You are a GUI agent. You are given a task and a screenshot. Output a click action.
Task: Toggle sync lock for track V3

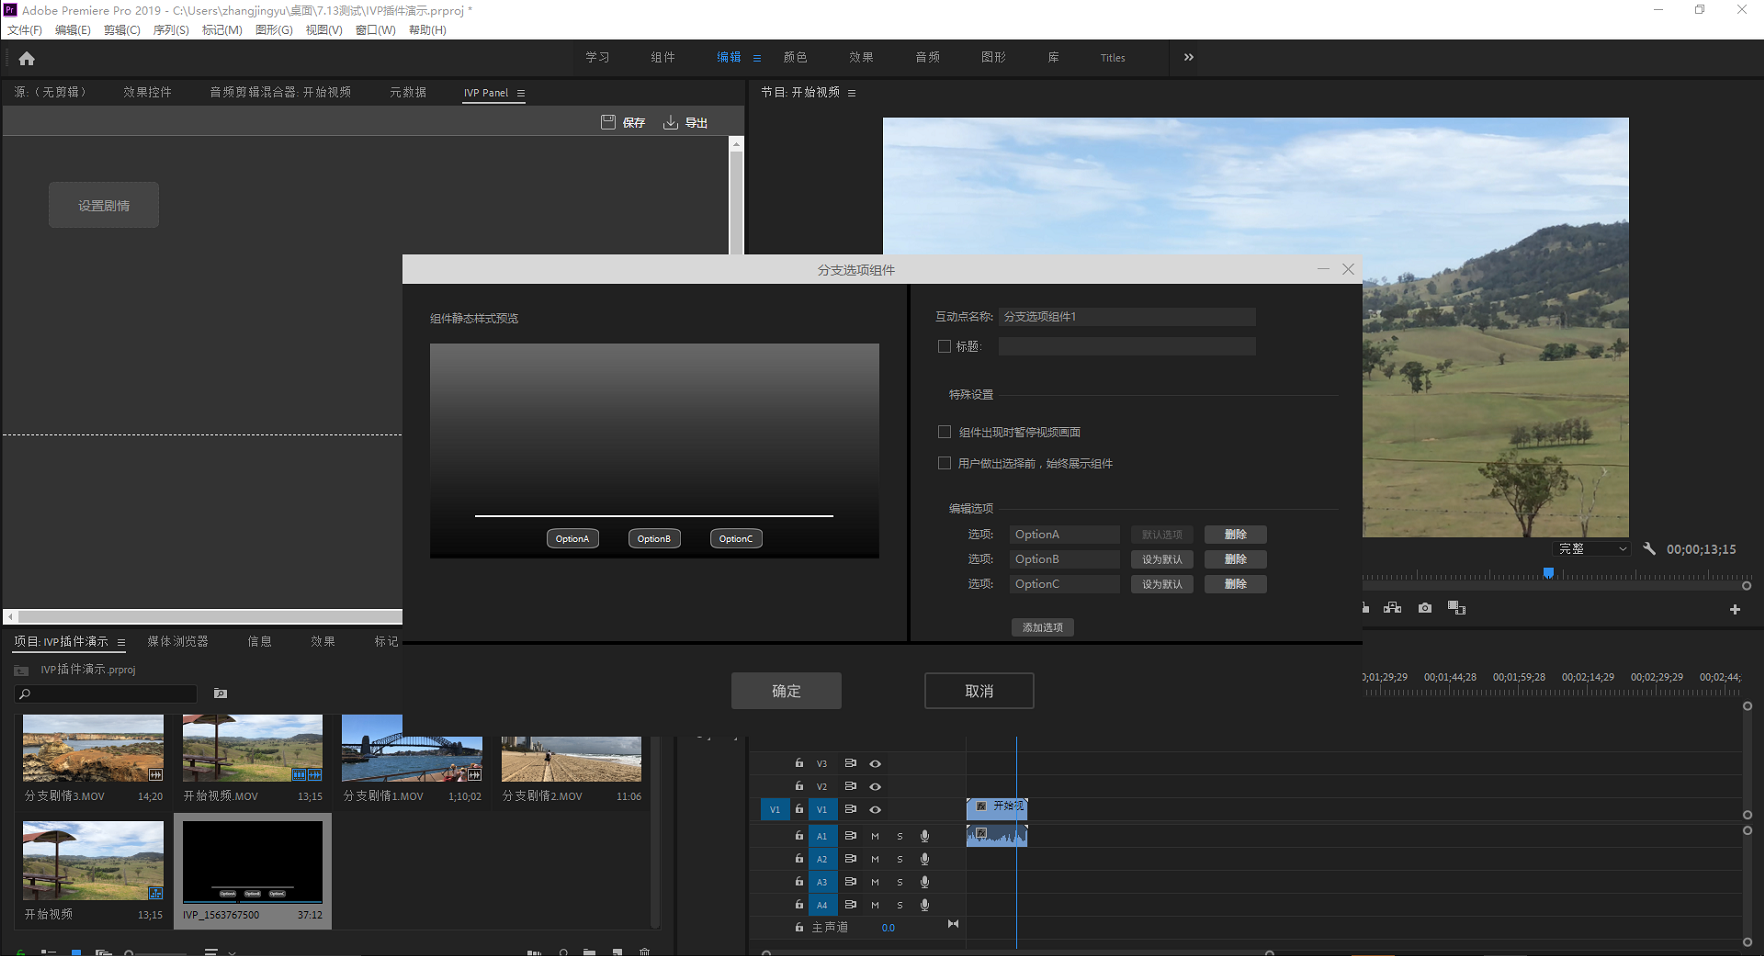pos(850,763)
